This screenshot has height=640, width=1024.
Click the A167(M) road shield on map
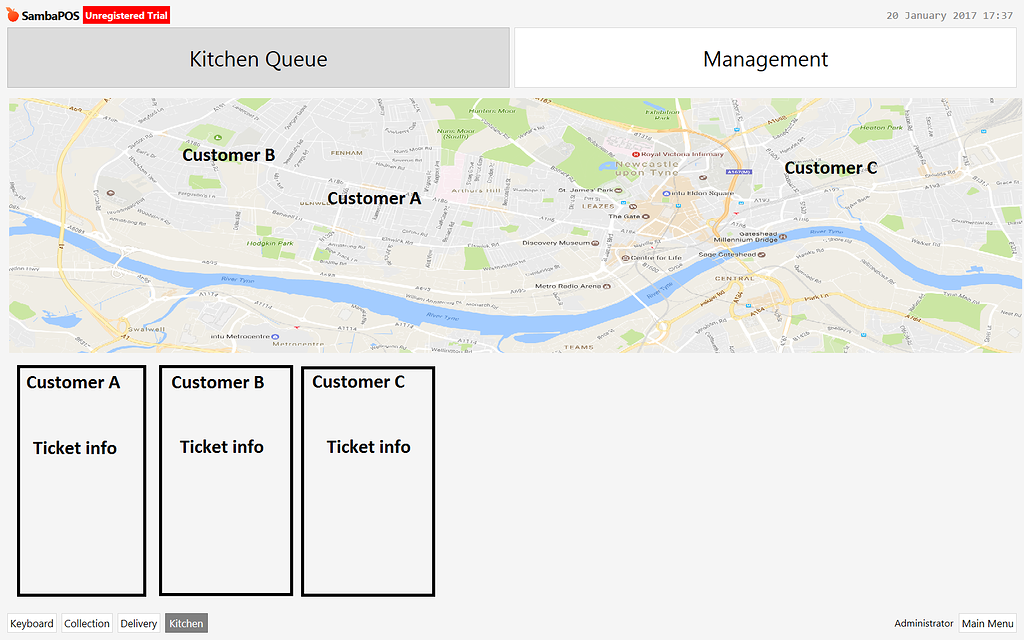pos(739,171)
